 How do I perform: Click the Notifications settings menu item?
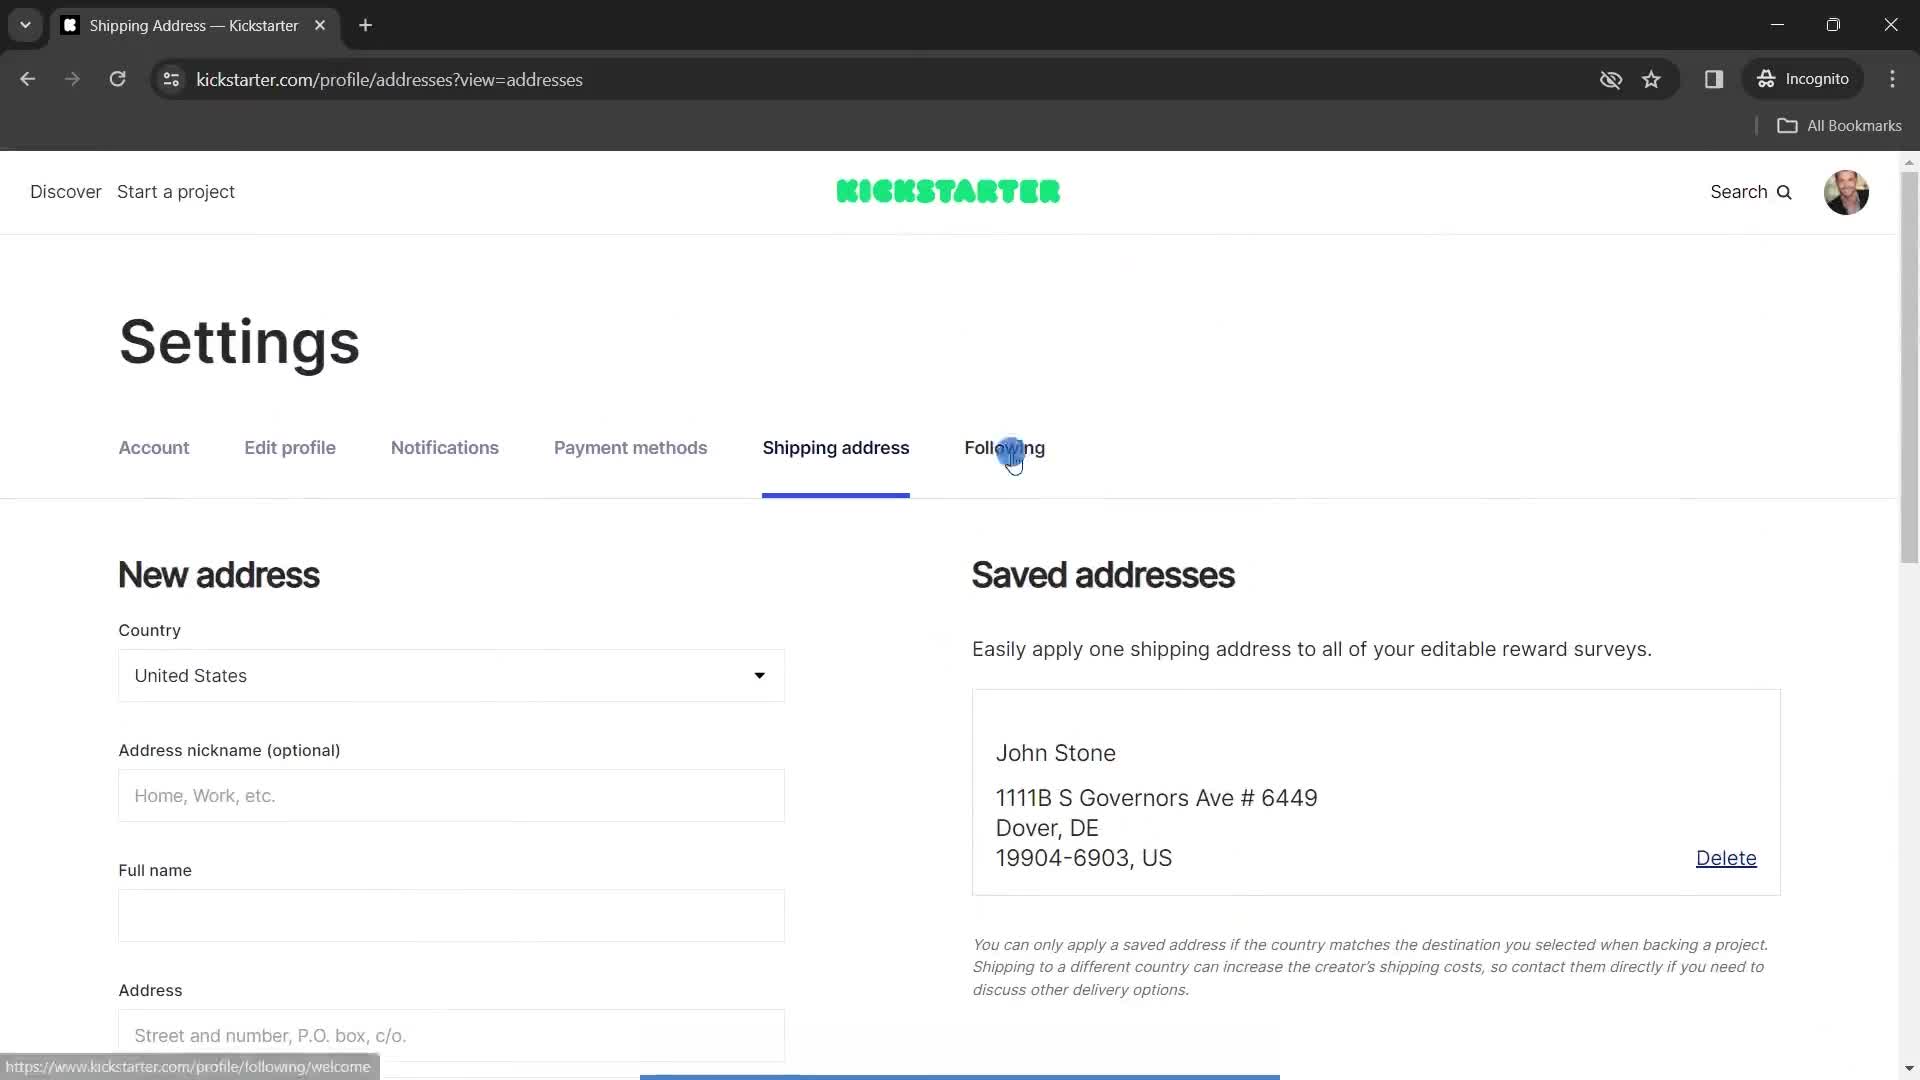point(444,447)
